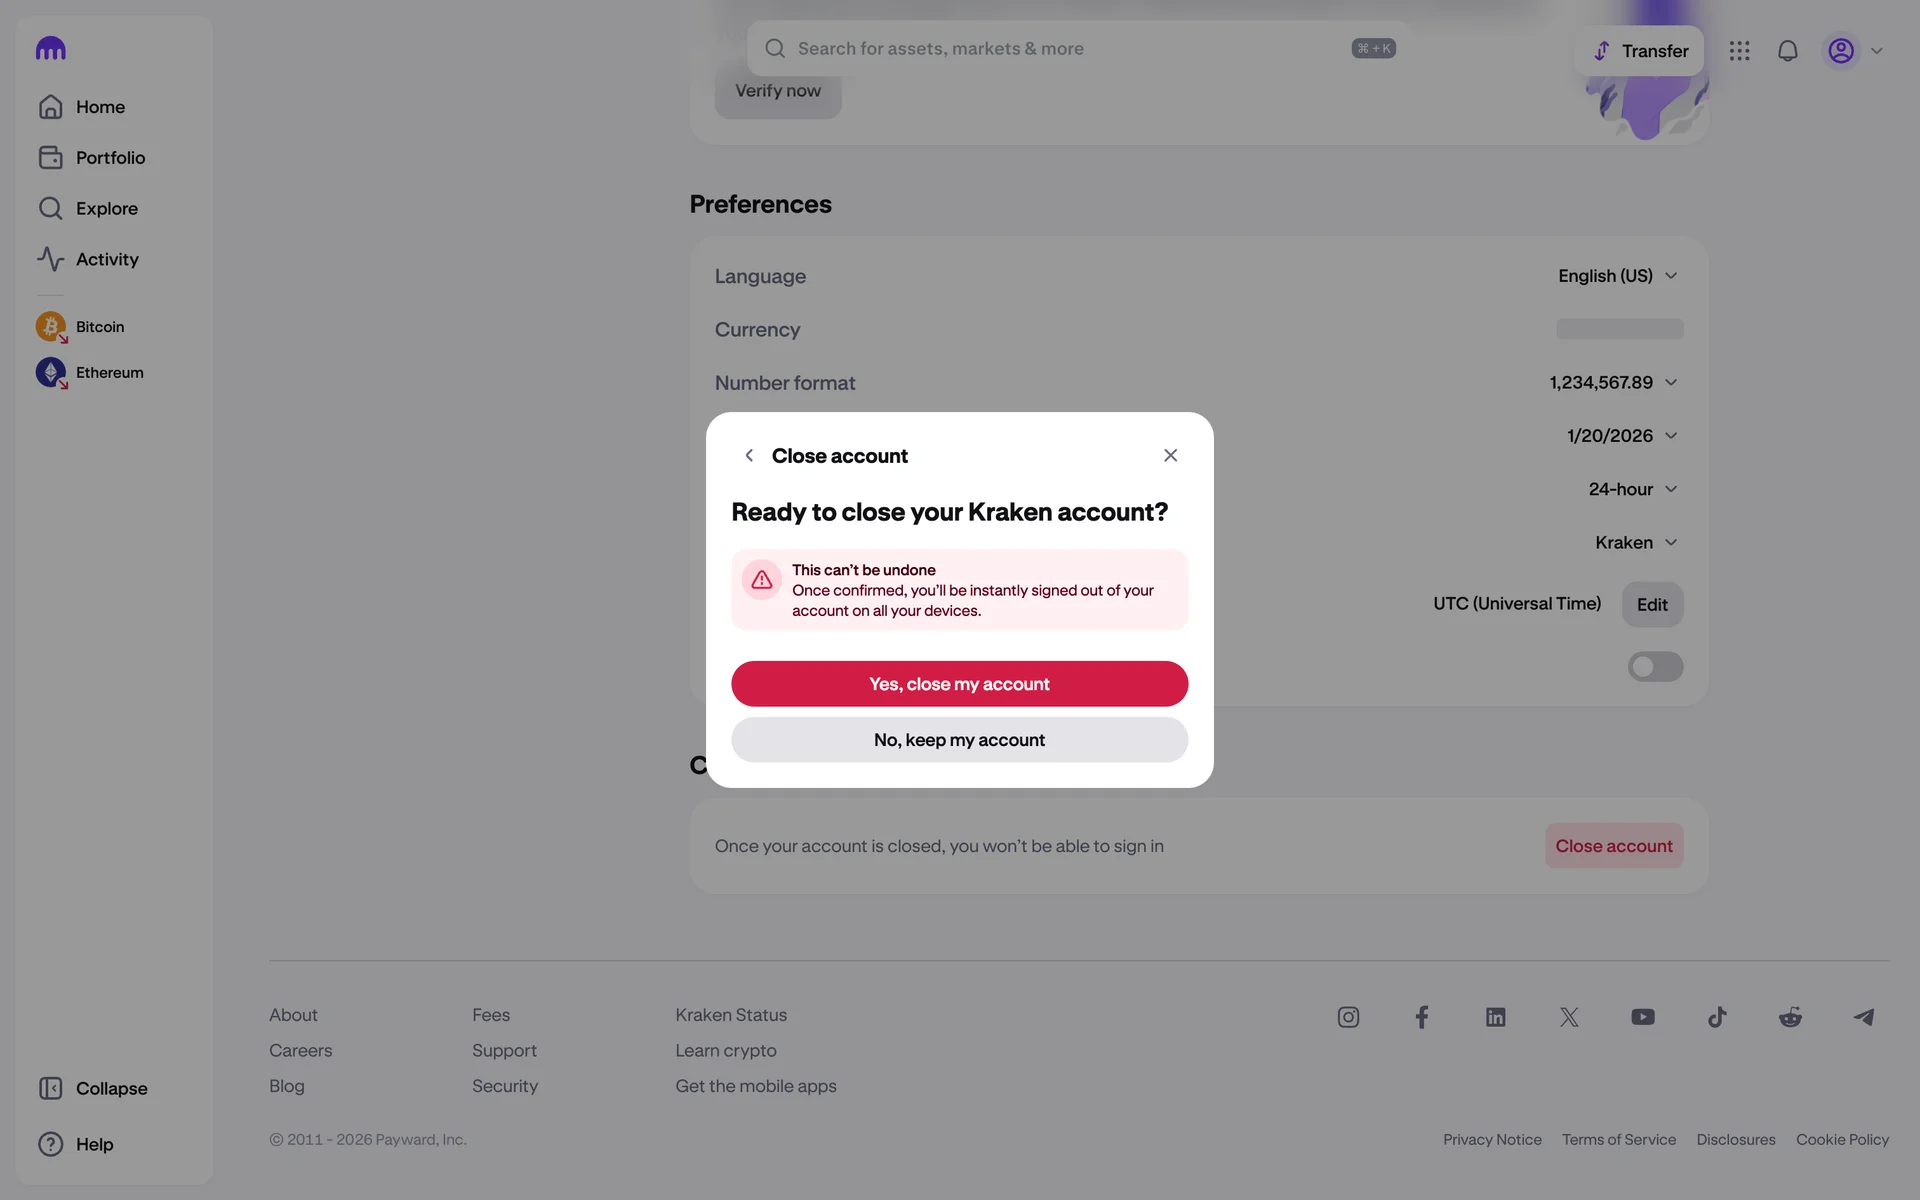Viewport: 1920px width, 1200px height.
Task: Go back using the modal's back arrow
Action: click(749, 456)
